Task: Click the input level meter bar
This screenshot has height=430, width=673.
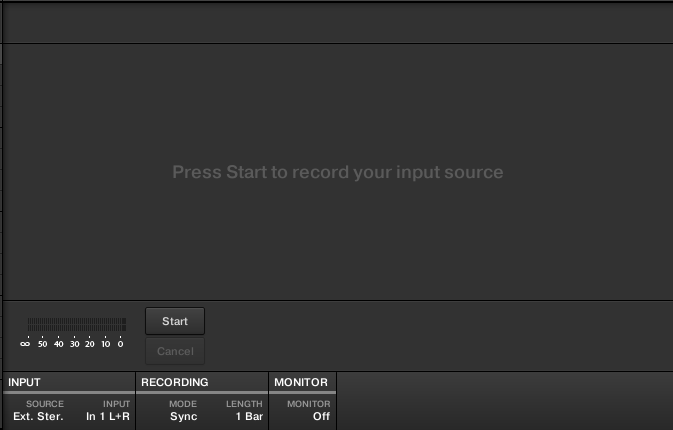Action: click(77, 324)
